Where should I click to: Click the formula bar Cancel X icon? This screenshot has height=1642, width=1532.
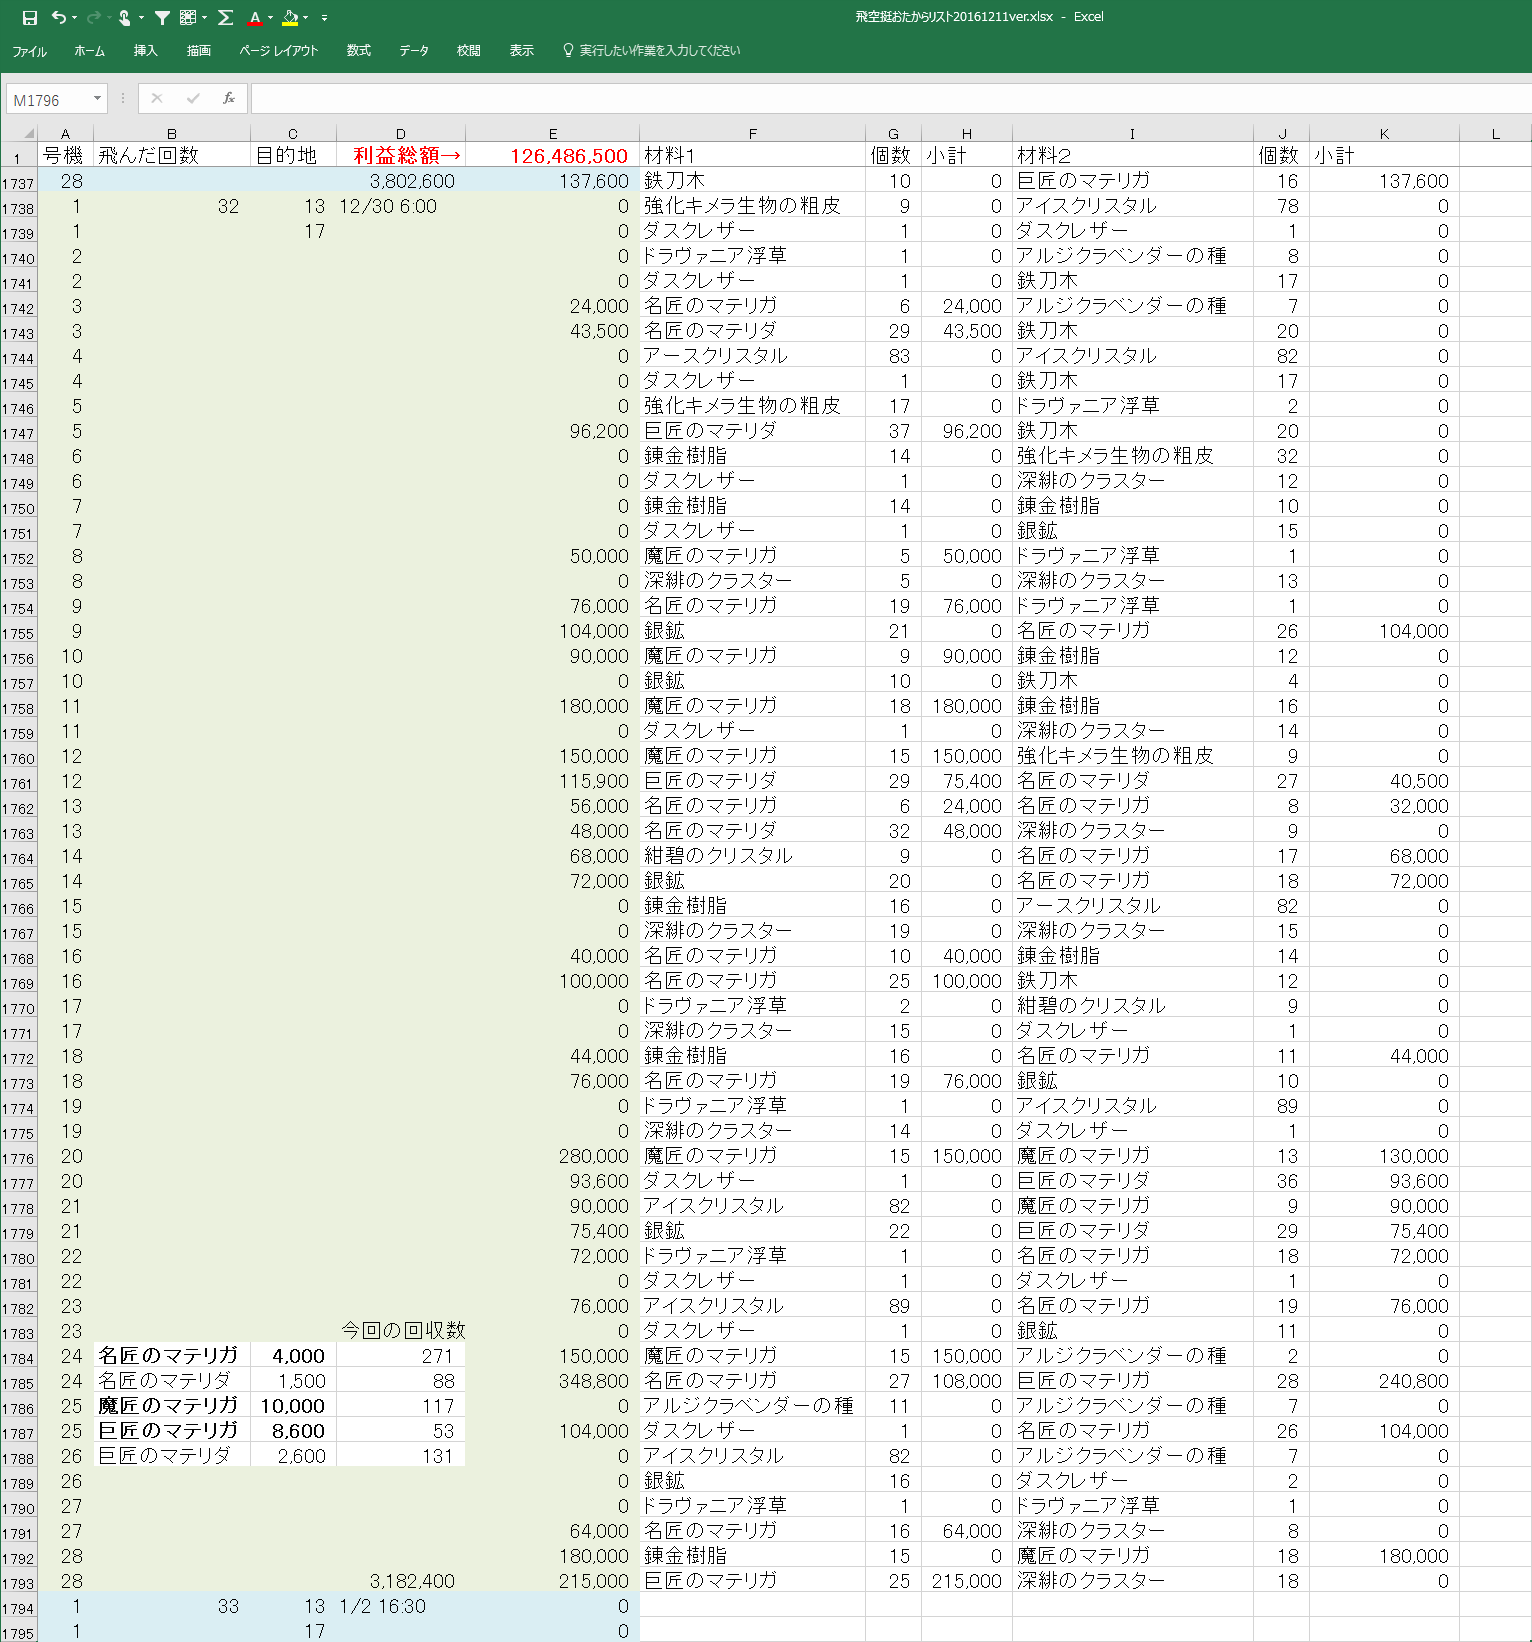coord(157,98)
